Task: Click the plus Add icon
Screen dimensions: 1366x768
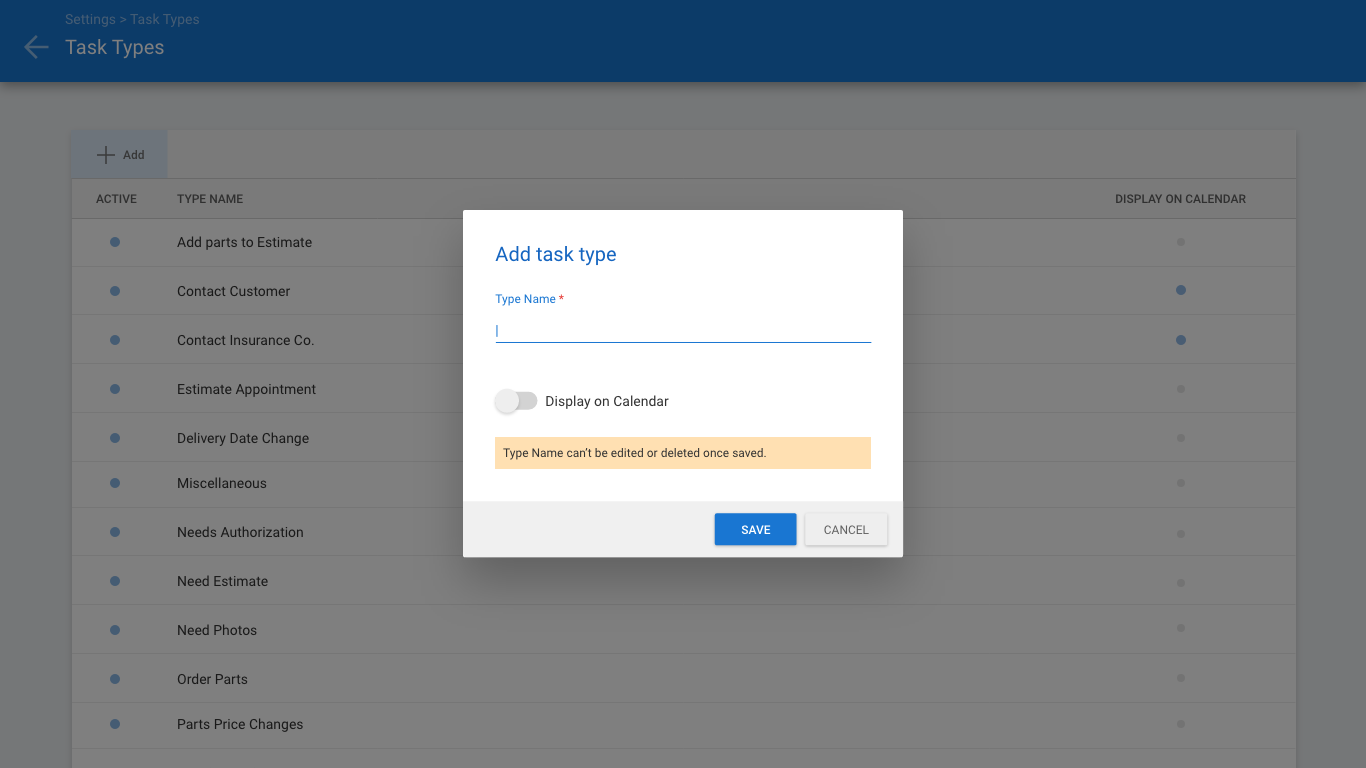Action: 106,155
